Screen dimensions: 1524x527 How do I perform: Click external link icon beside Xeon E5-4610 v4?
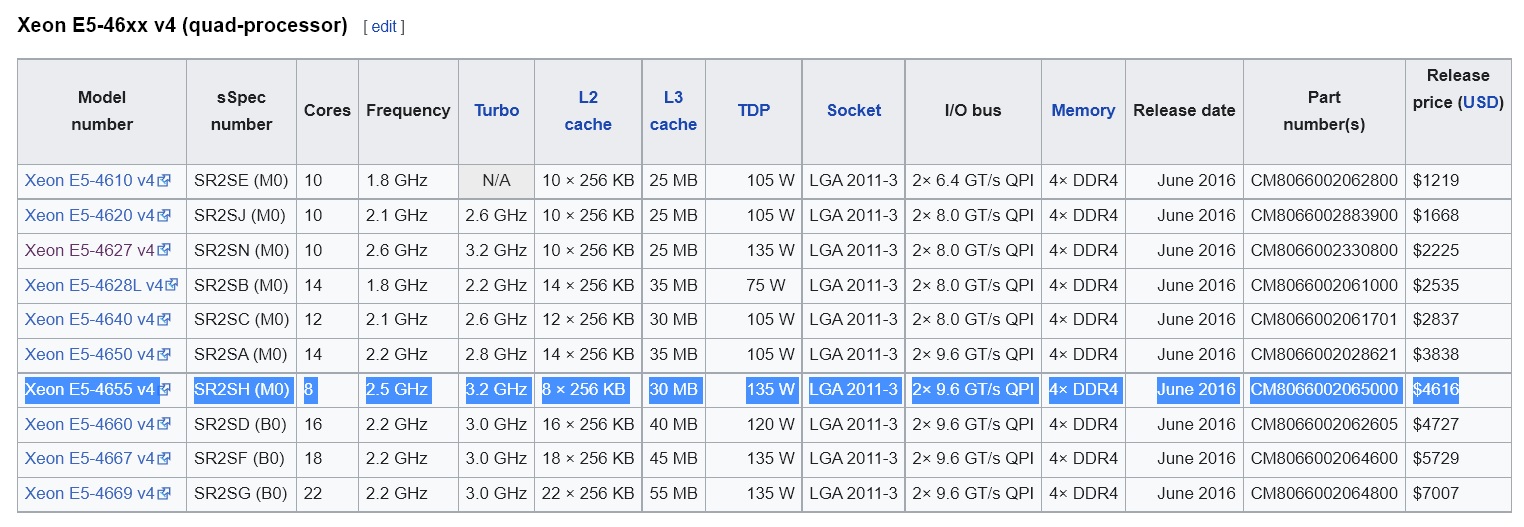tap(164, 181)
